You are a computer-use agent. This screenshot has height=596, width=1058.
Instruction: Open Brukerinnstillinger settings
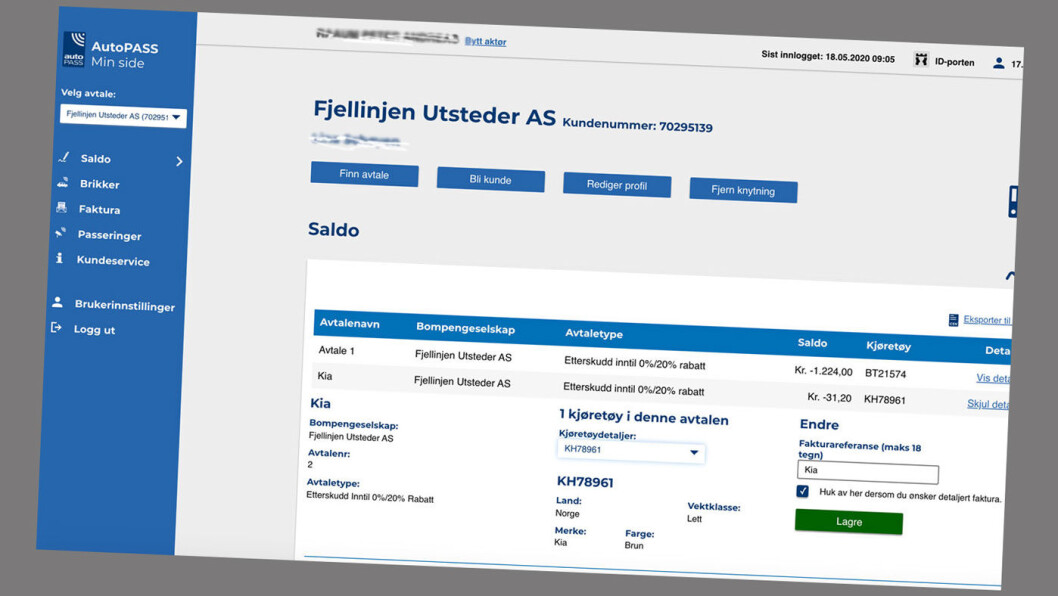125,306
